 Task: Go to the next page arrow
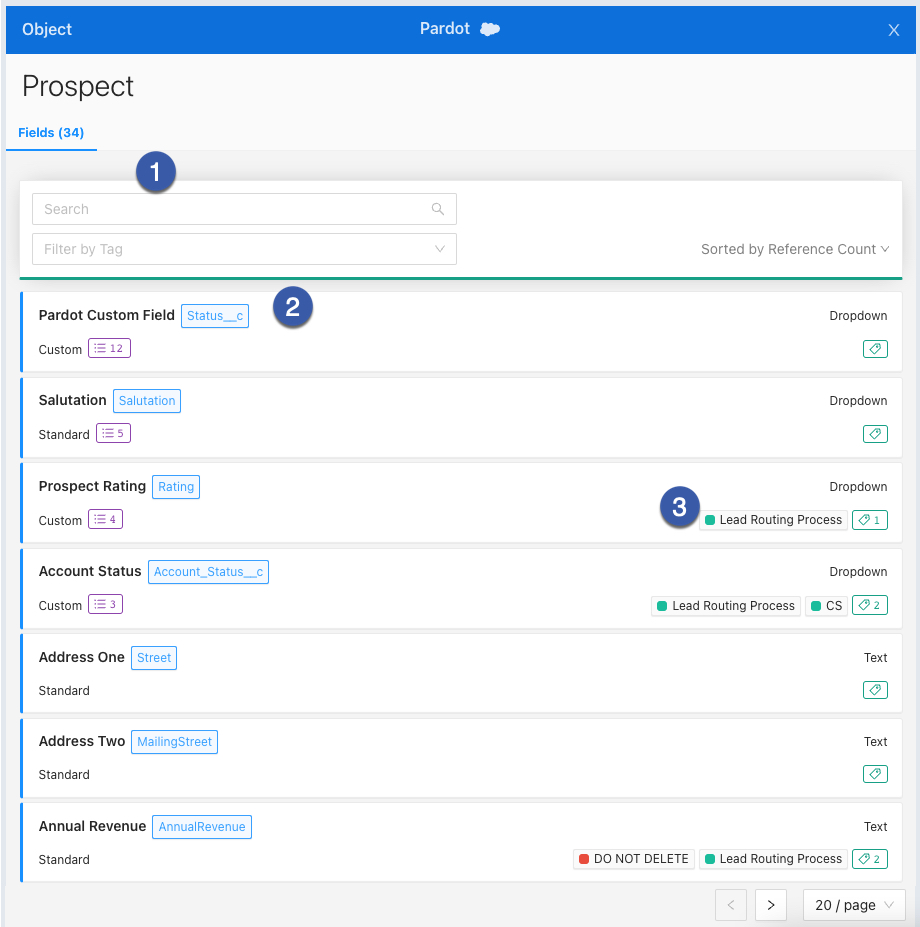coord(770,905)
